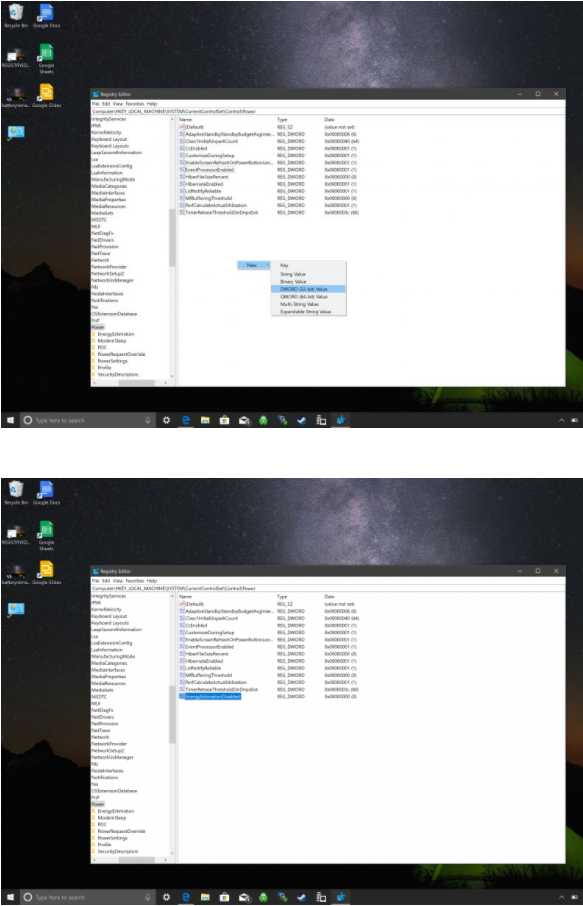The height and width of the screenshot is (906, 583).
Task: Click HiberFileSizePercent icon in bottom screenshot
Action: (x=181, y=654)
